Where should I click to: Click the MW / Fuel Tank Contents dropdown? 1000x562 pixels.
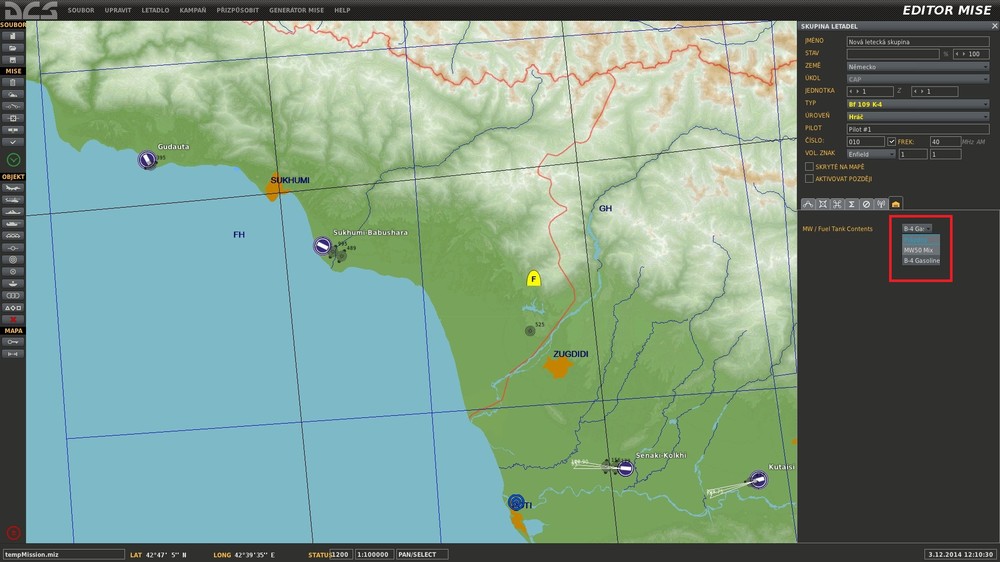917,228
